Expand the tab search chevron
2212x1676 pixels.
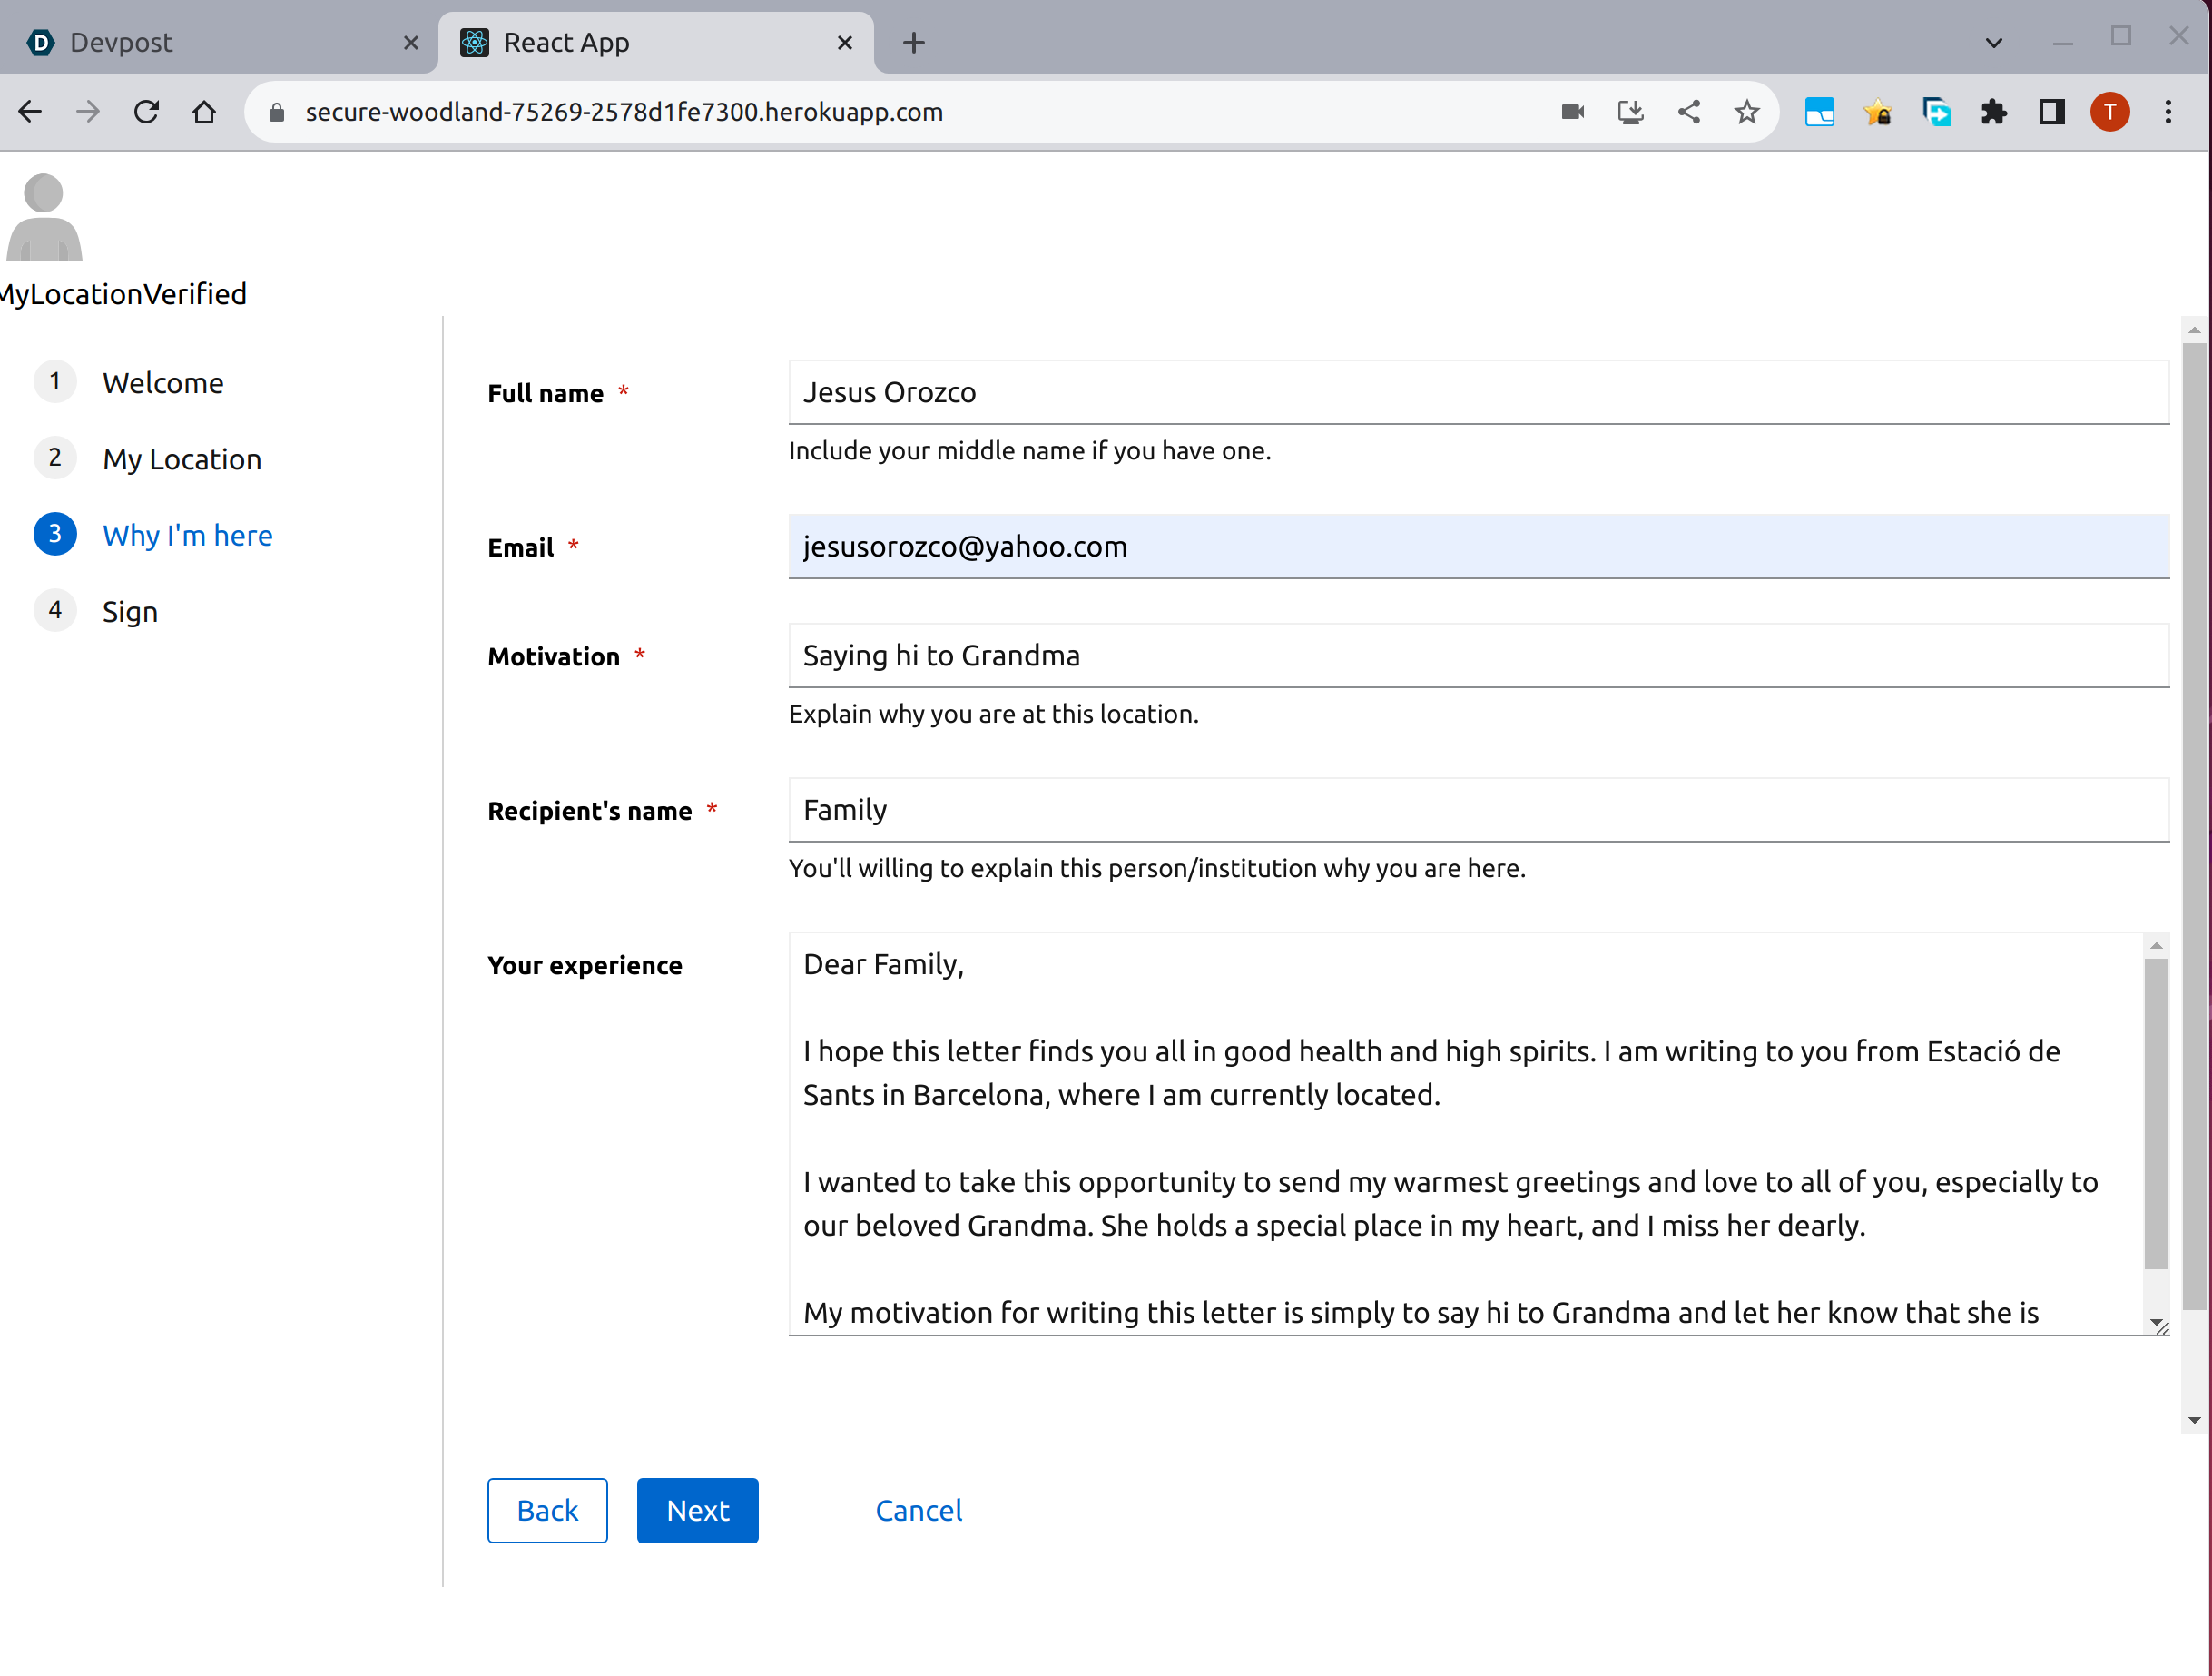tap(1993, 43)
